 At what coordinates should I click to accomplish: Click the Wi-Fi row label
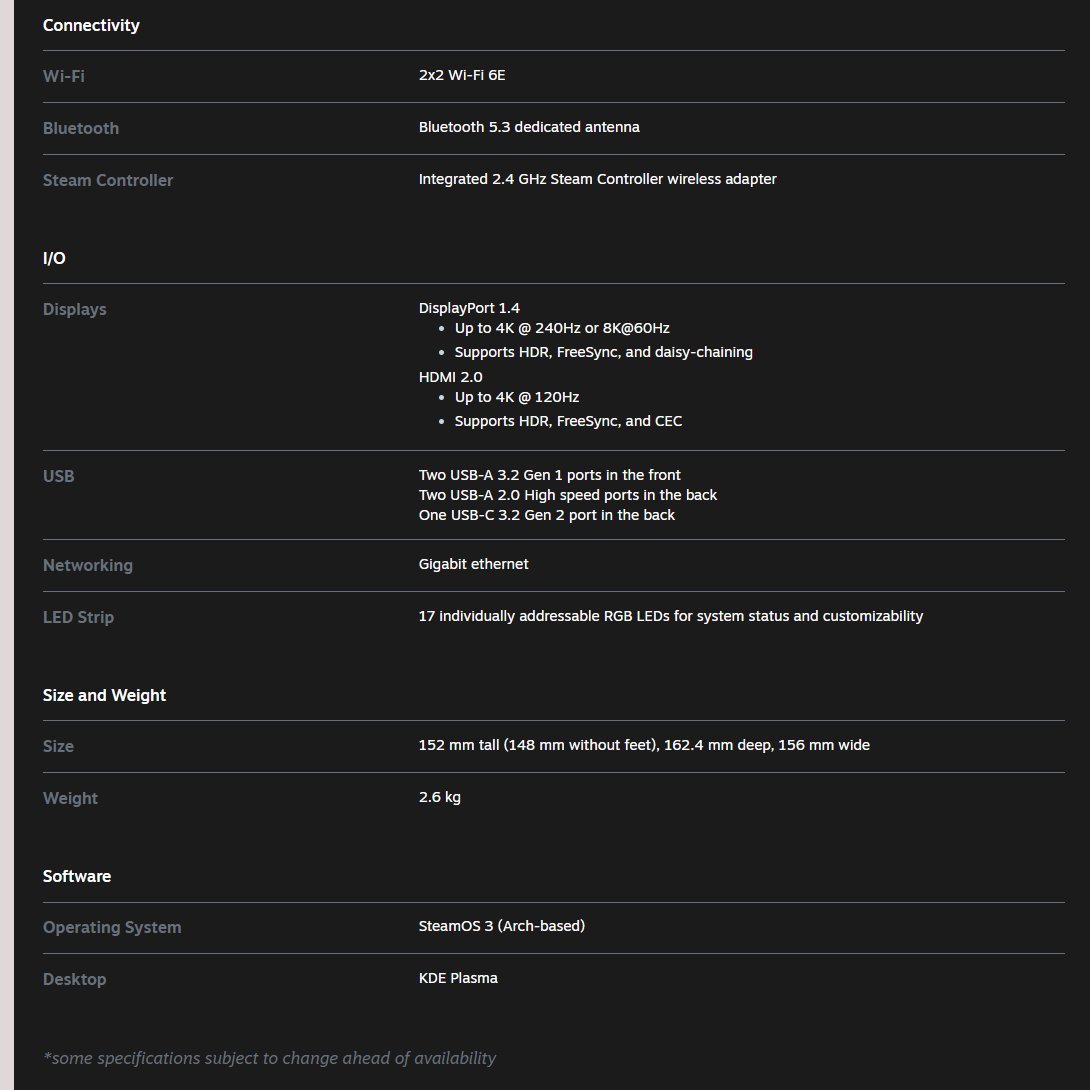[x=63, y=76]
